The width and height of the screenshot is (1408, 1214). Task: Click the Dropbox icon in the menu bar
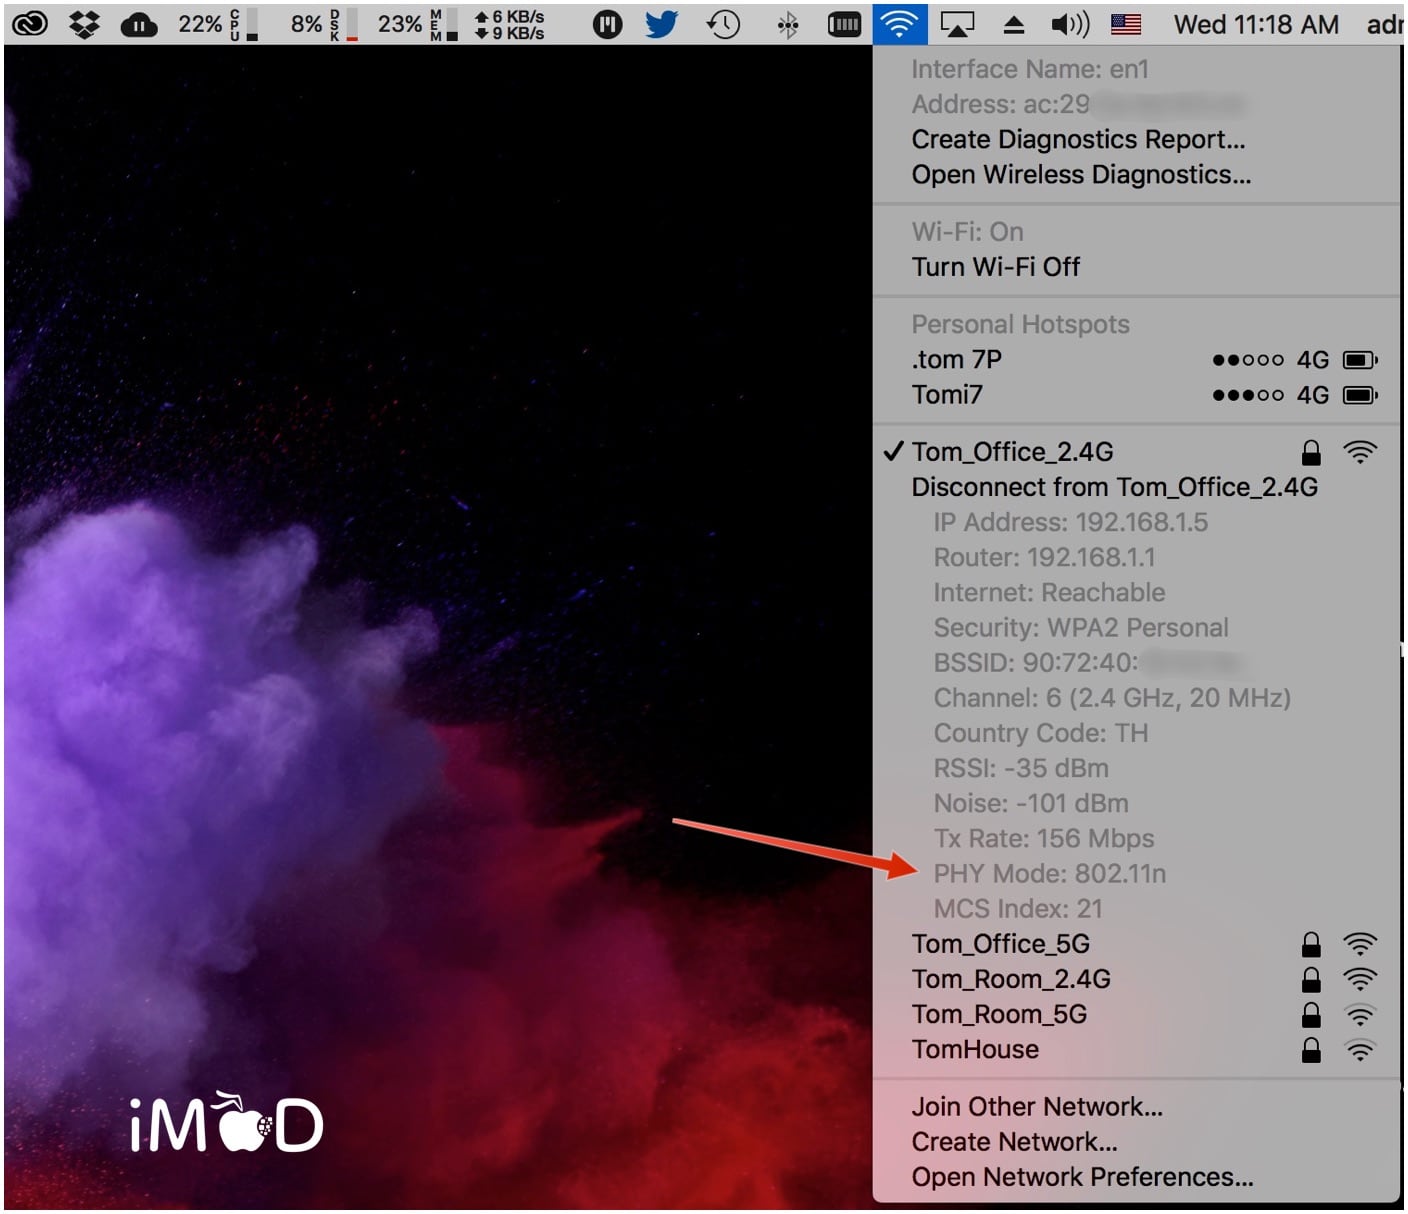(84, 23)
